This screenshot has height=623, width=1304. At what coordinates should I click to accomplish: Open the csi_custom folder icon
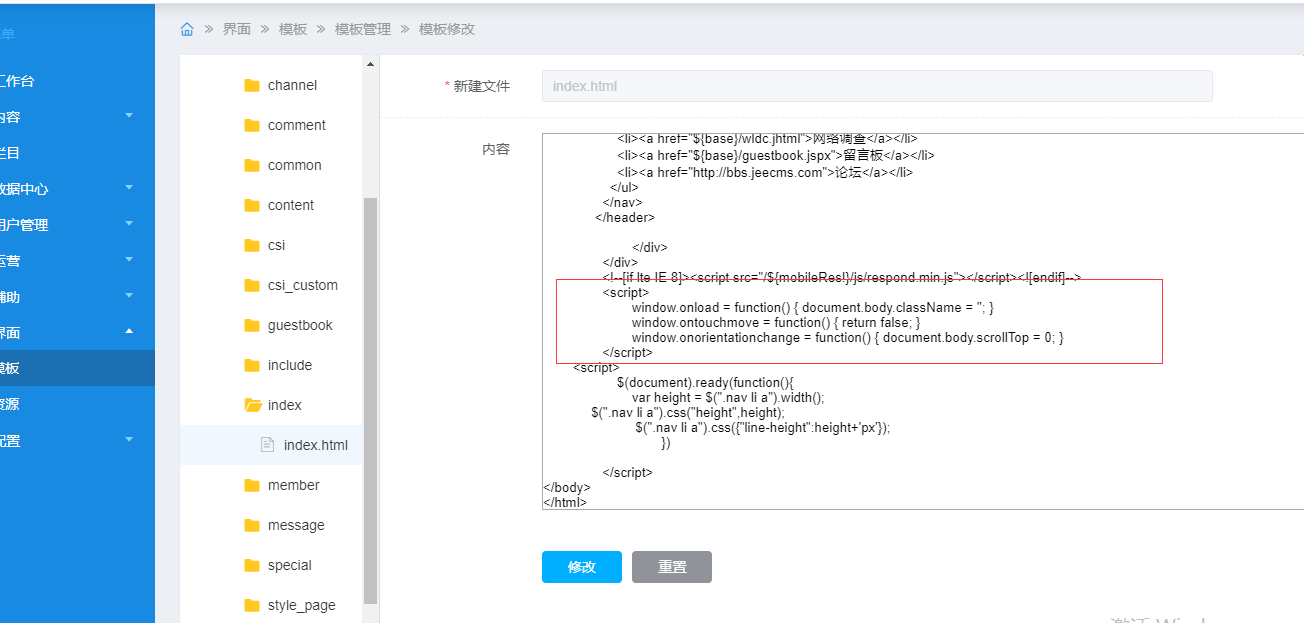252,285
